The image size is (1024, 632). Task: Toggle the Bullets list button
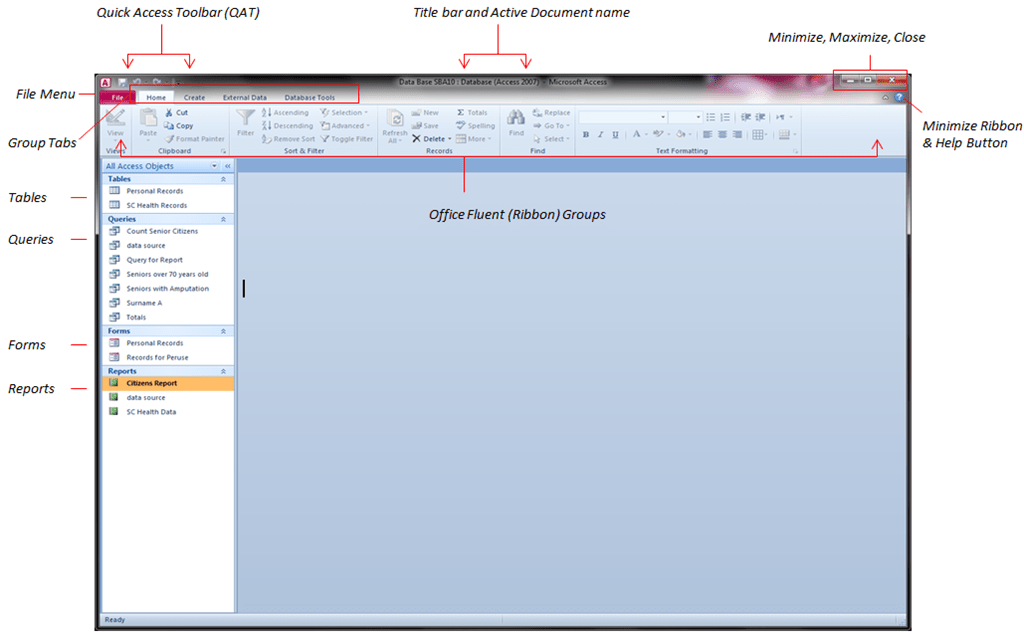[x=711, y=117]
